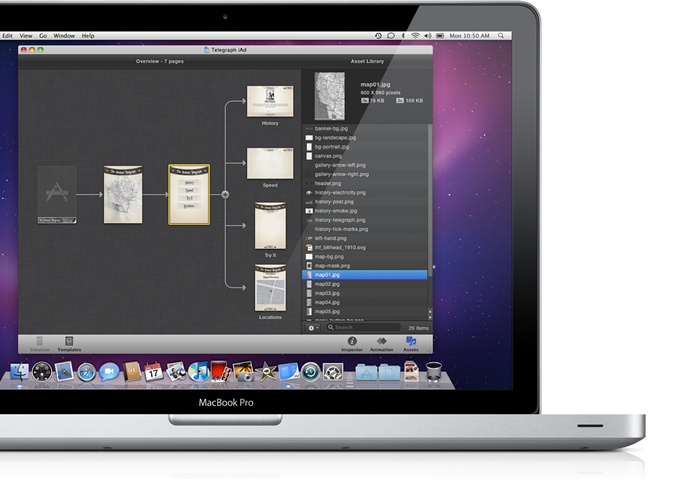Select the Locations page thumbnail
694x483 pixels.
270,290
